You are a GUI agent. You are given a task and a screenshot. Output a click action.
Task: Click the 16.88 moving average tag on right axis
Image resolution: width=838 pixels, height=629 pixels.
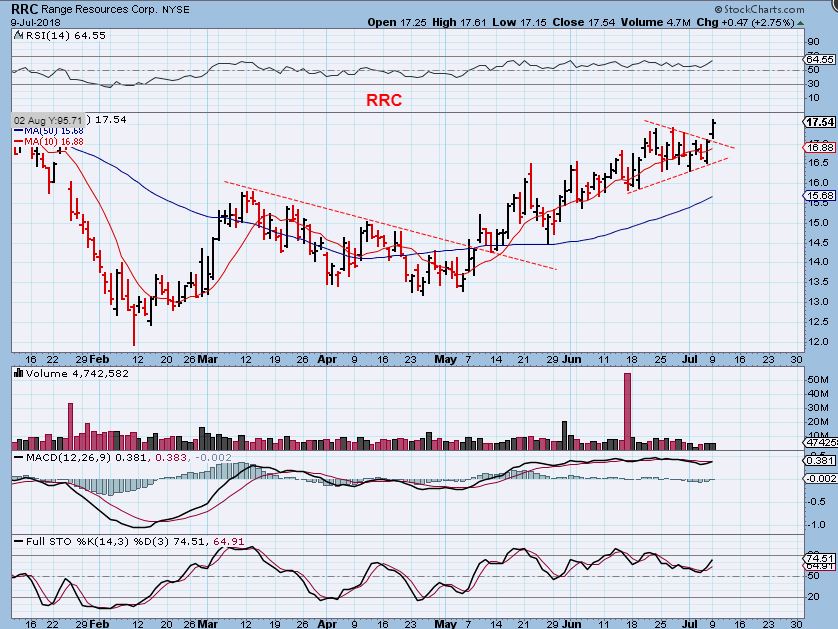click(819, 147)
